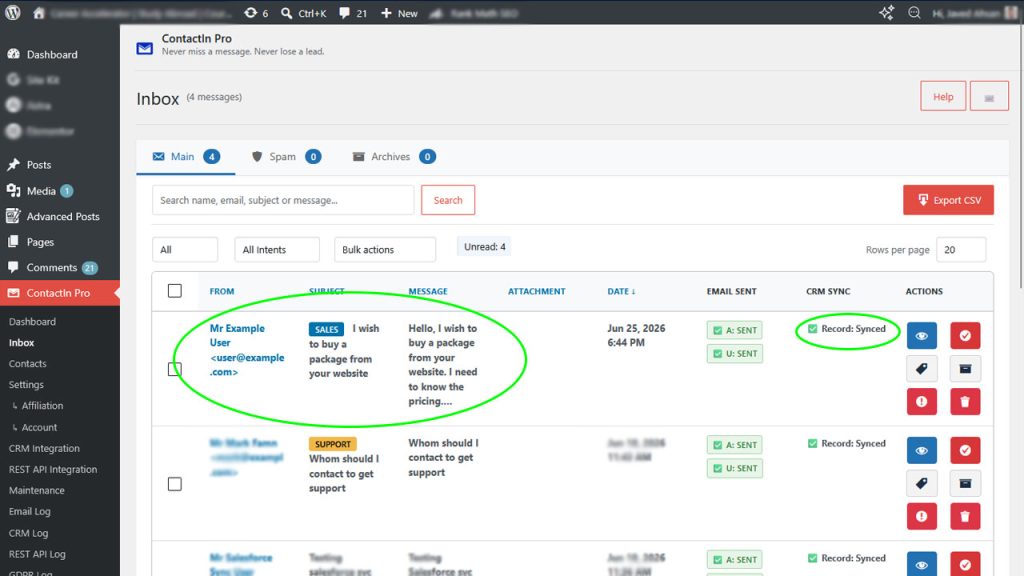Click the sparkle AI icon

point(886,12)
